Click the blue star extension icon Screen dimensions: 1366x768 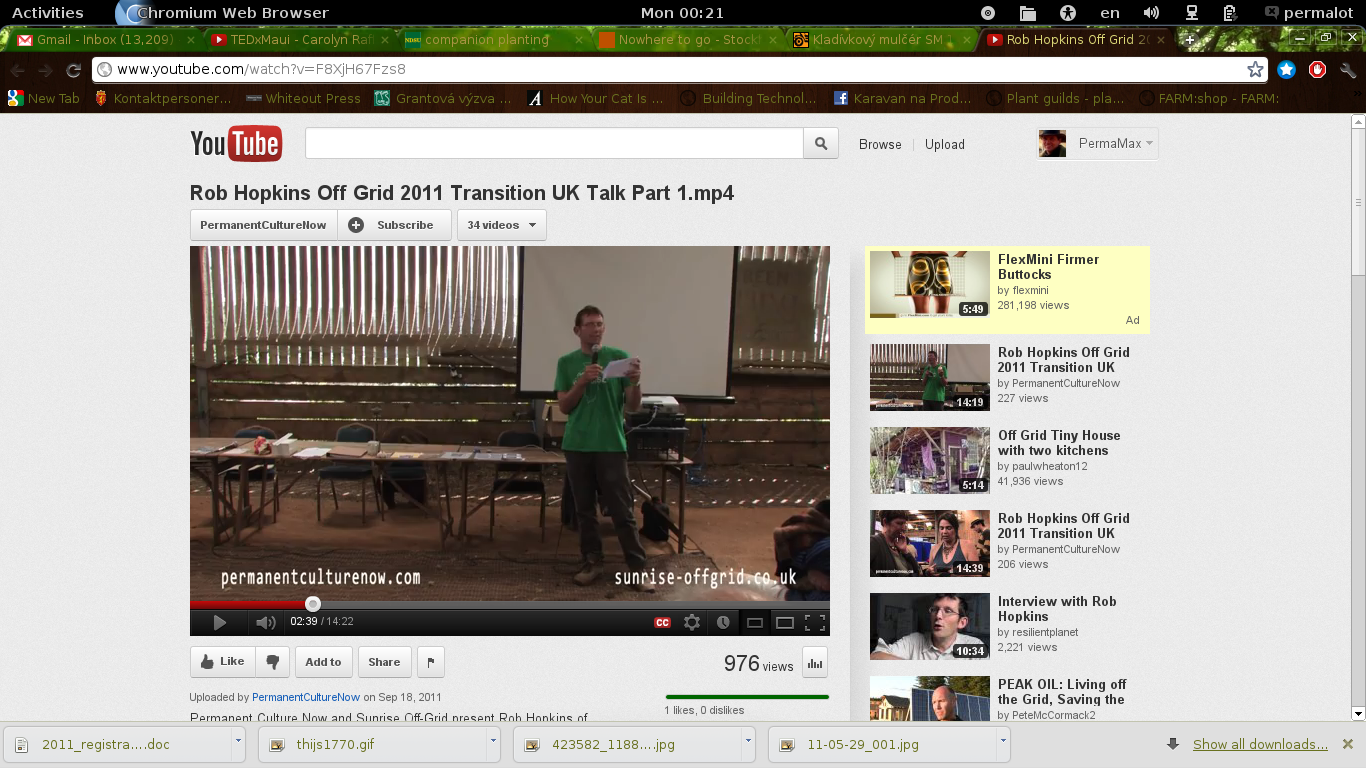[x=1287, y=70]
